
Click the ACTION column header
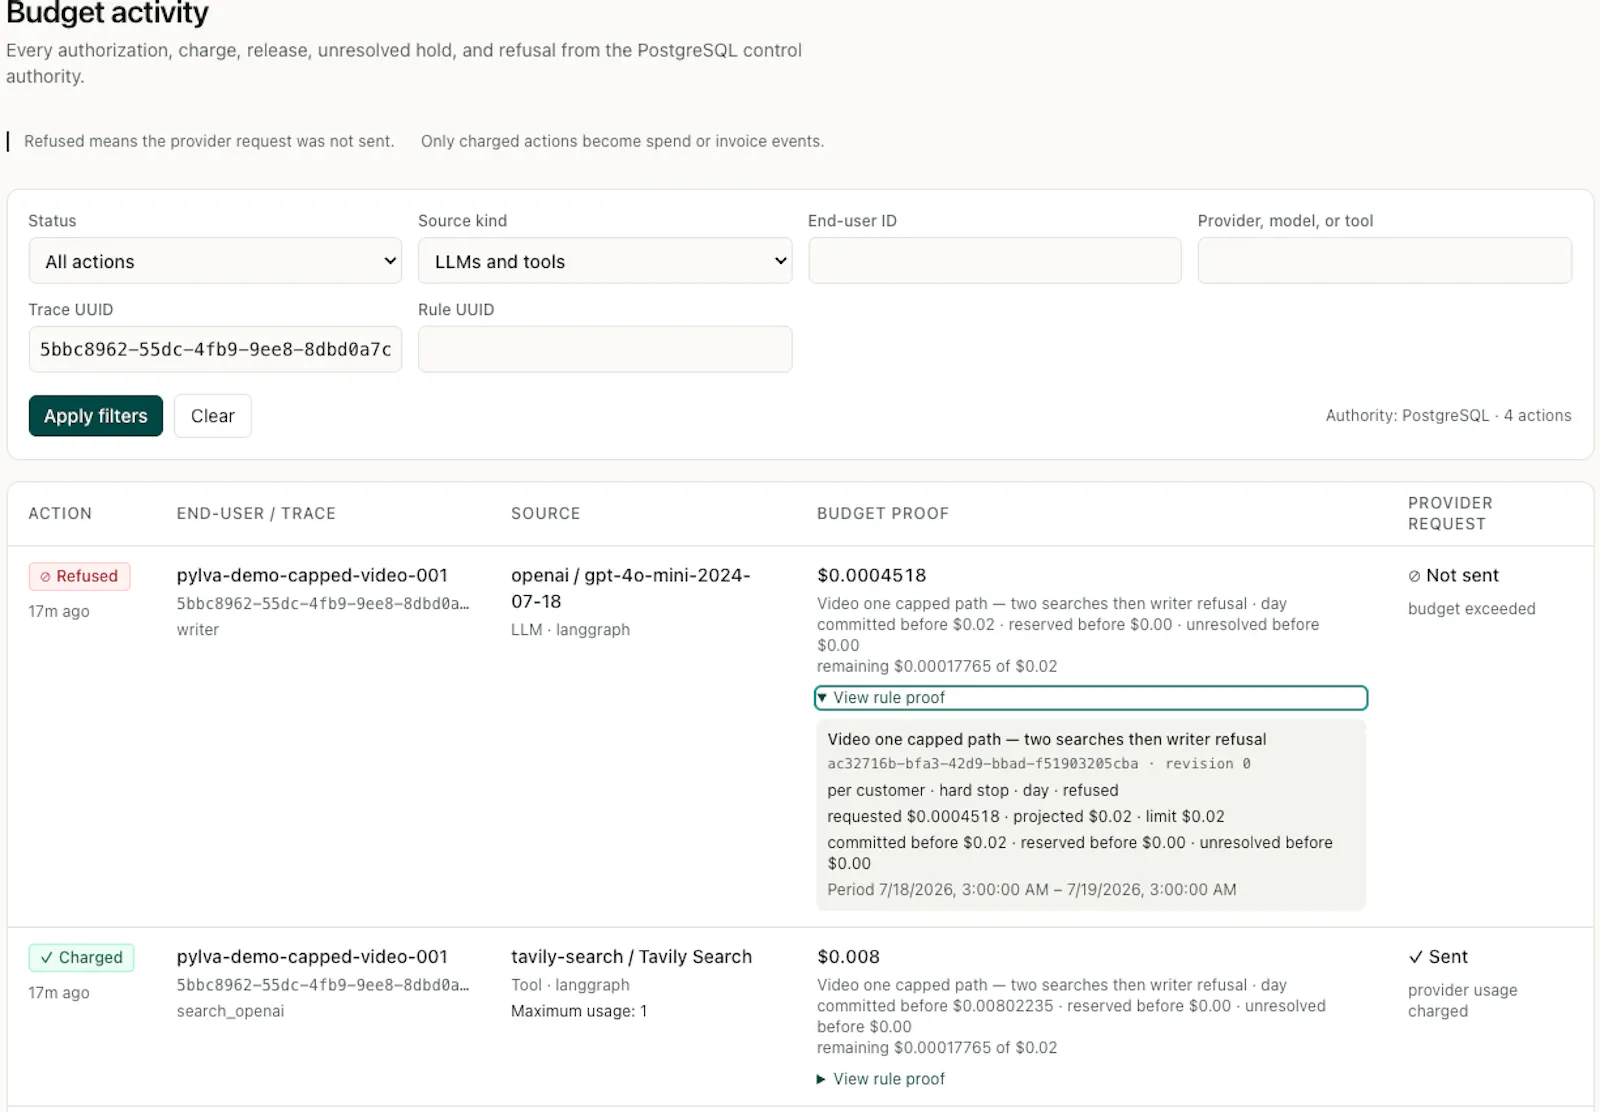click(x=60, y=513)
